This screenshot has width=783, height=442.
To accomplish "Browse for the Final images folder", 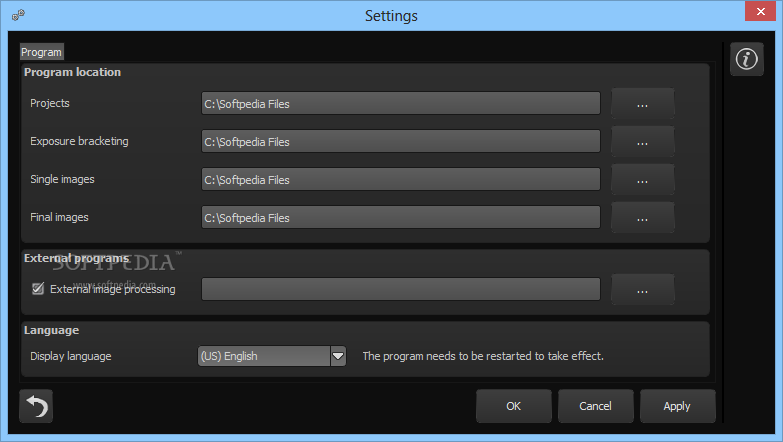I will 642,218.
